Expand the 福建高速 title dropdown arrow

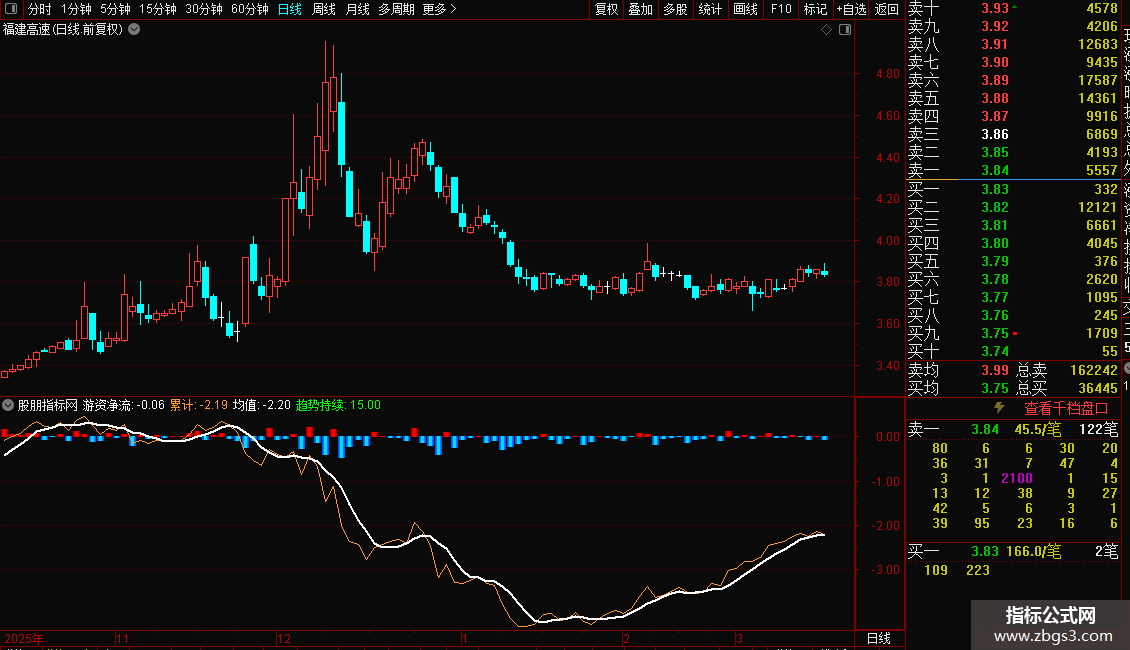134,30
